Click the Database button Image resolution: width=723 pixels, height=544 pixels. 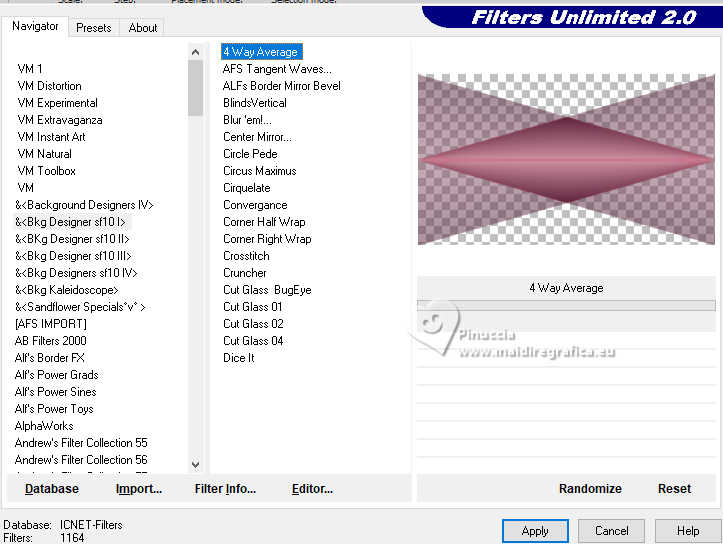point(52,489)
